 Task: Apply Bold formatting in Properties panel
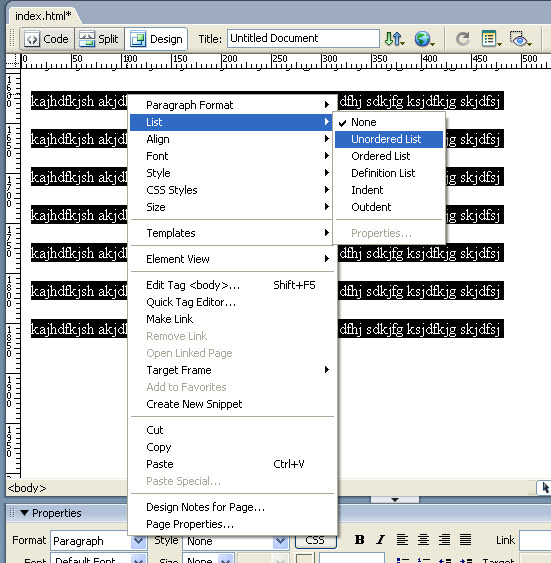(359, 539)
